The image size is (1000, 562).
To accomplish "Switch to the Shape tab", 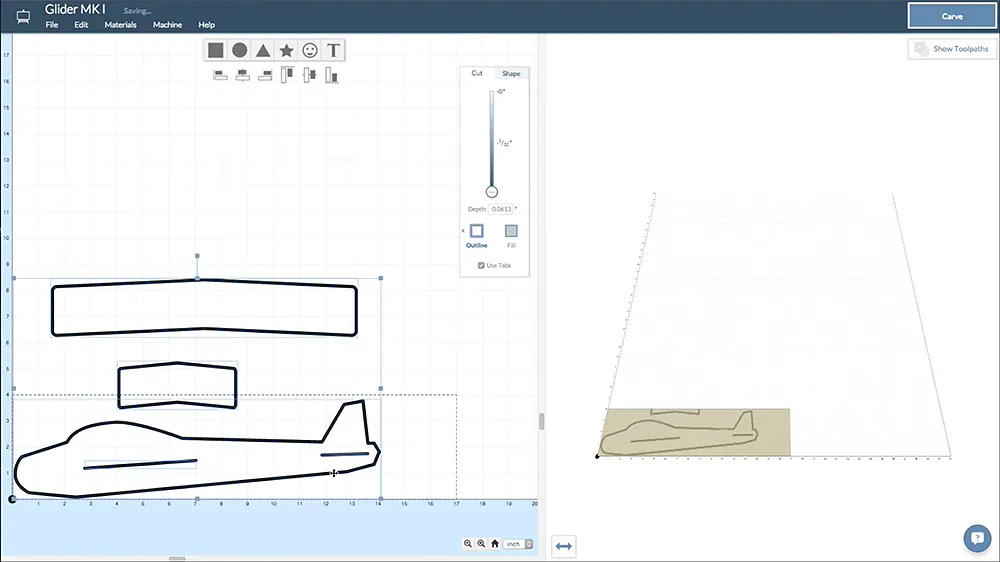I will [511, 73].
